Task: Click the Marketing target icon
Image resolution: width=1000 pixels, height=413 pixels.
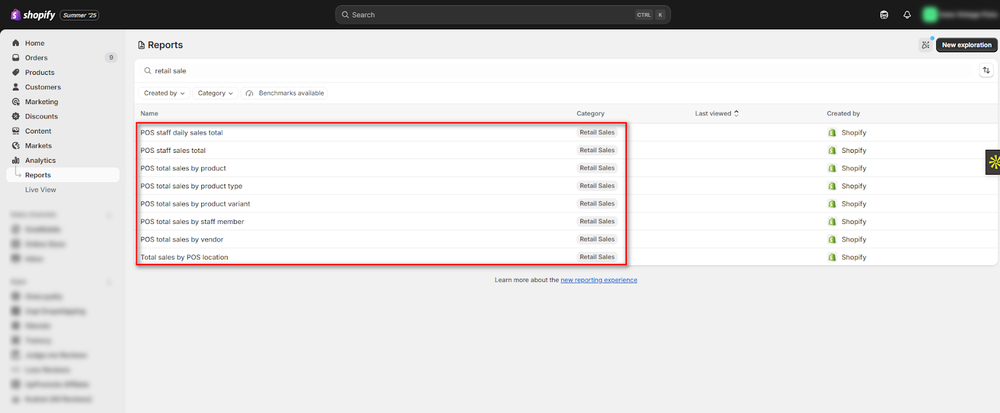Action: [x=16, y=101]
